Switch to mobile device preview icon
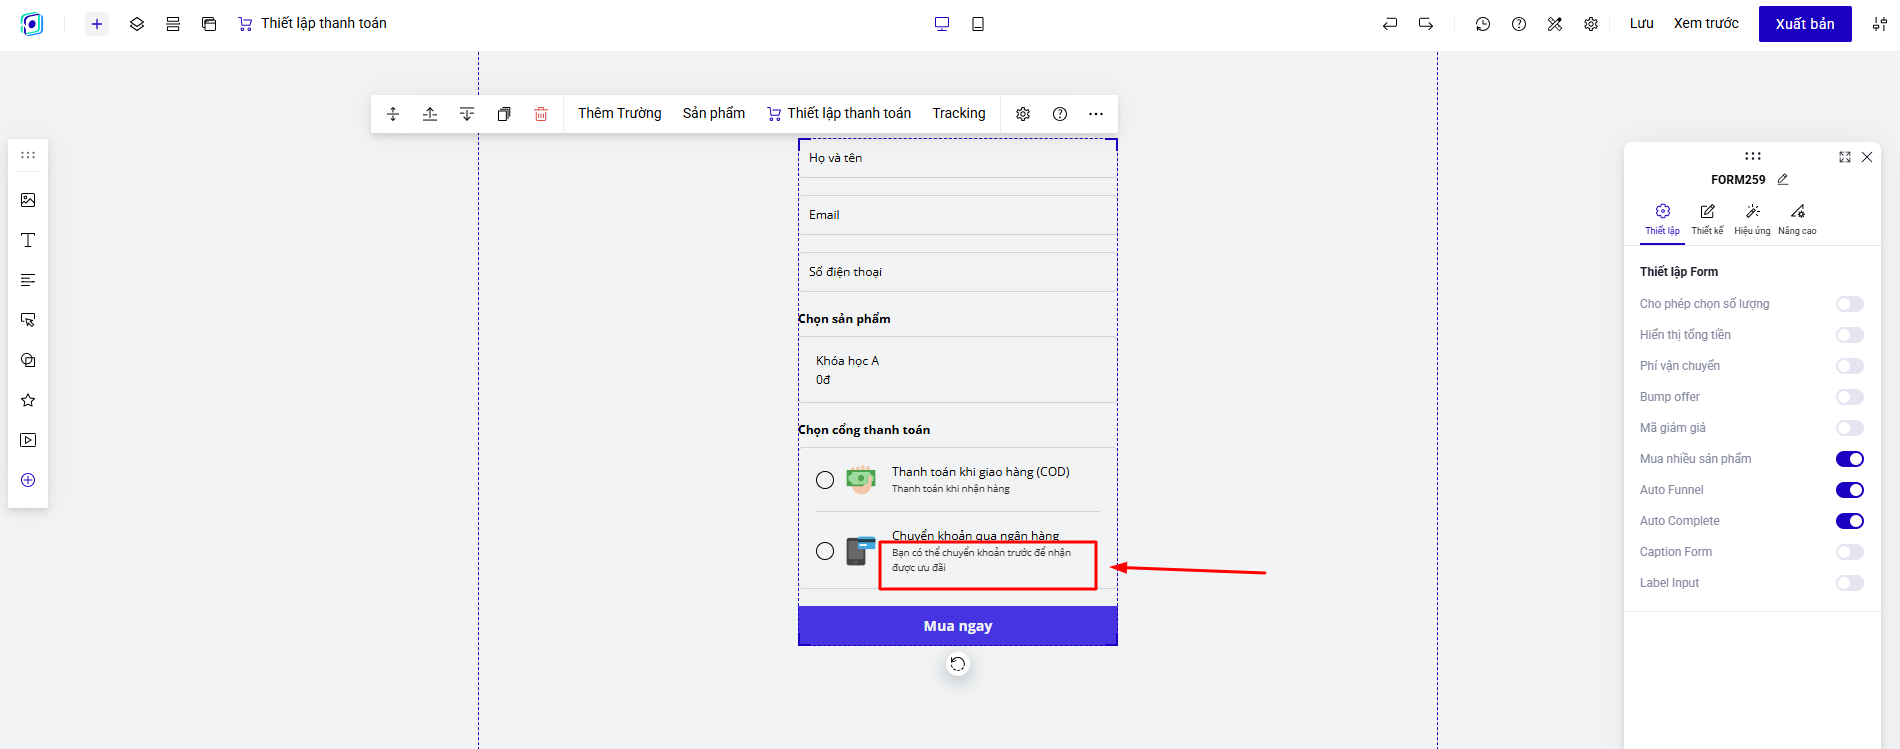The width and height of the screenshot is (1900, 749). click(x=978, y=24)
